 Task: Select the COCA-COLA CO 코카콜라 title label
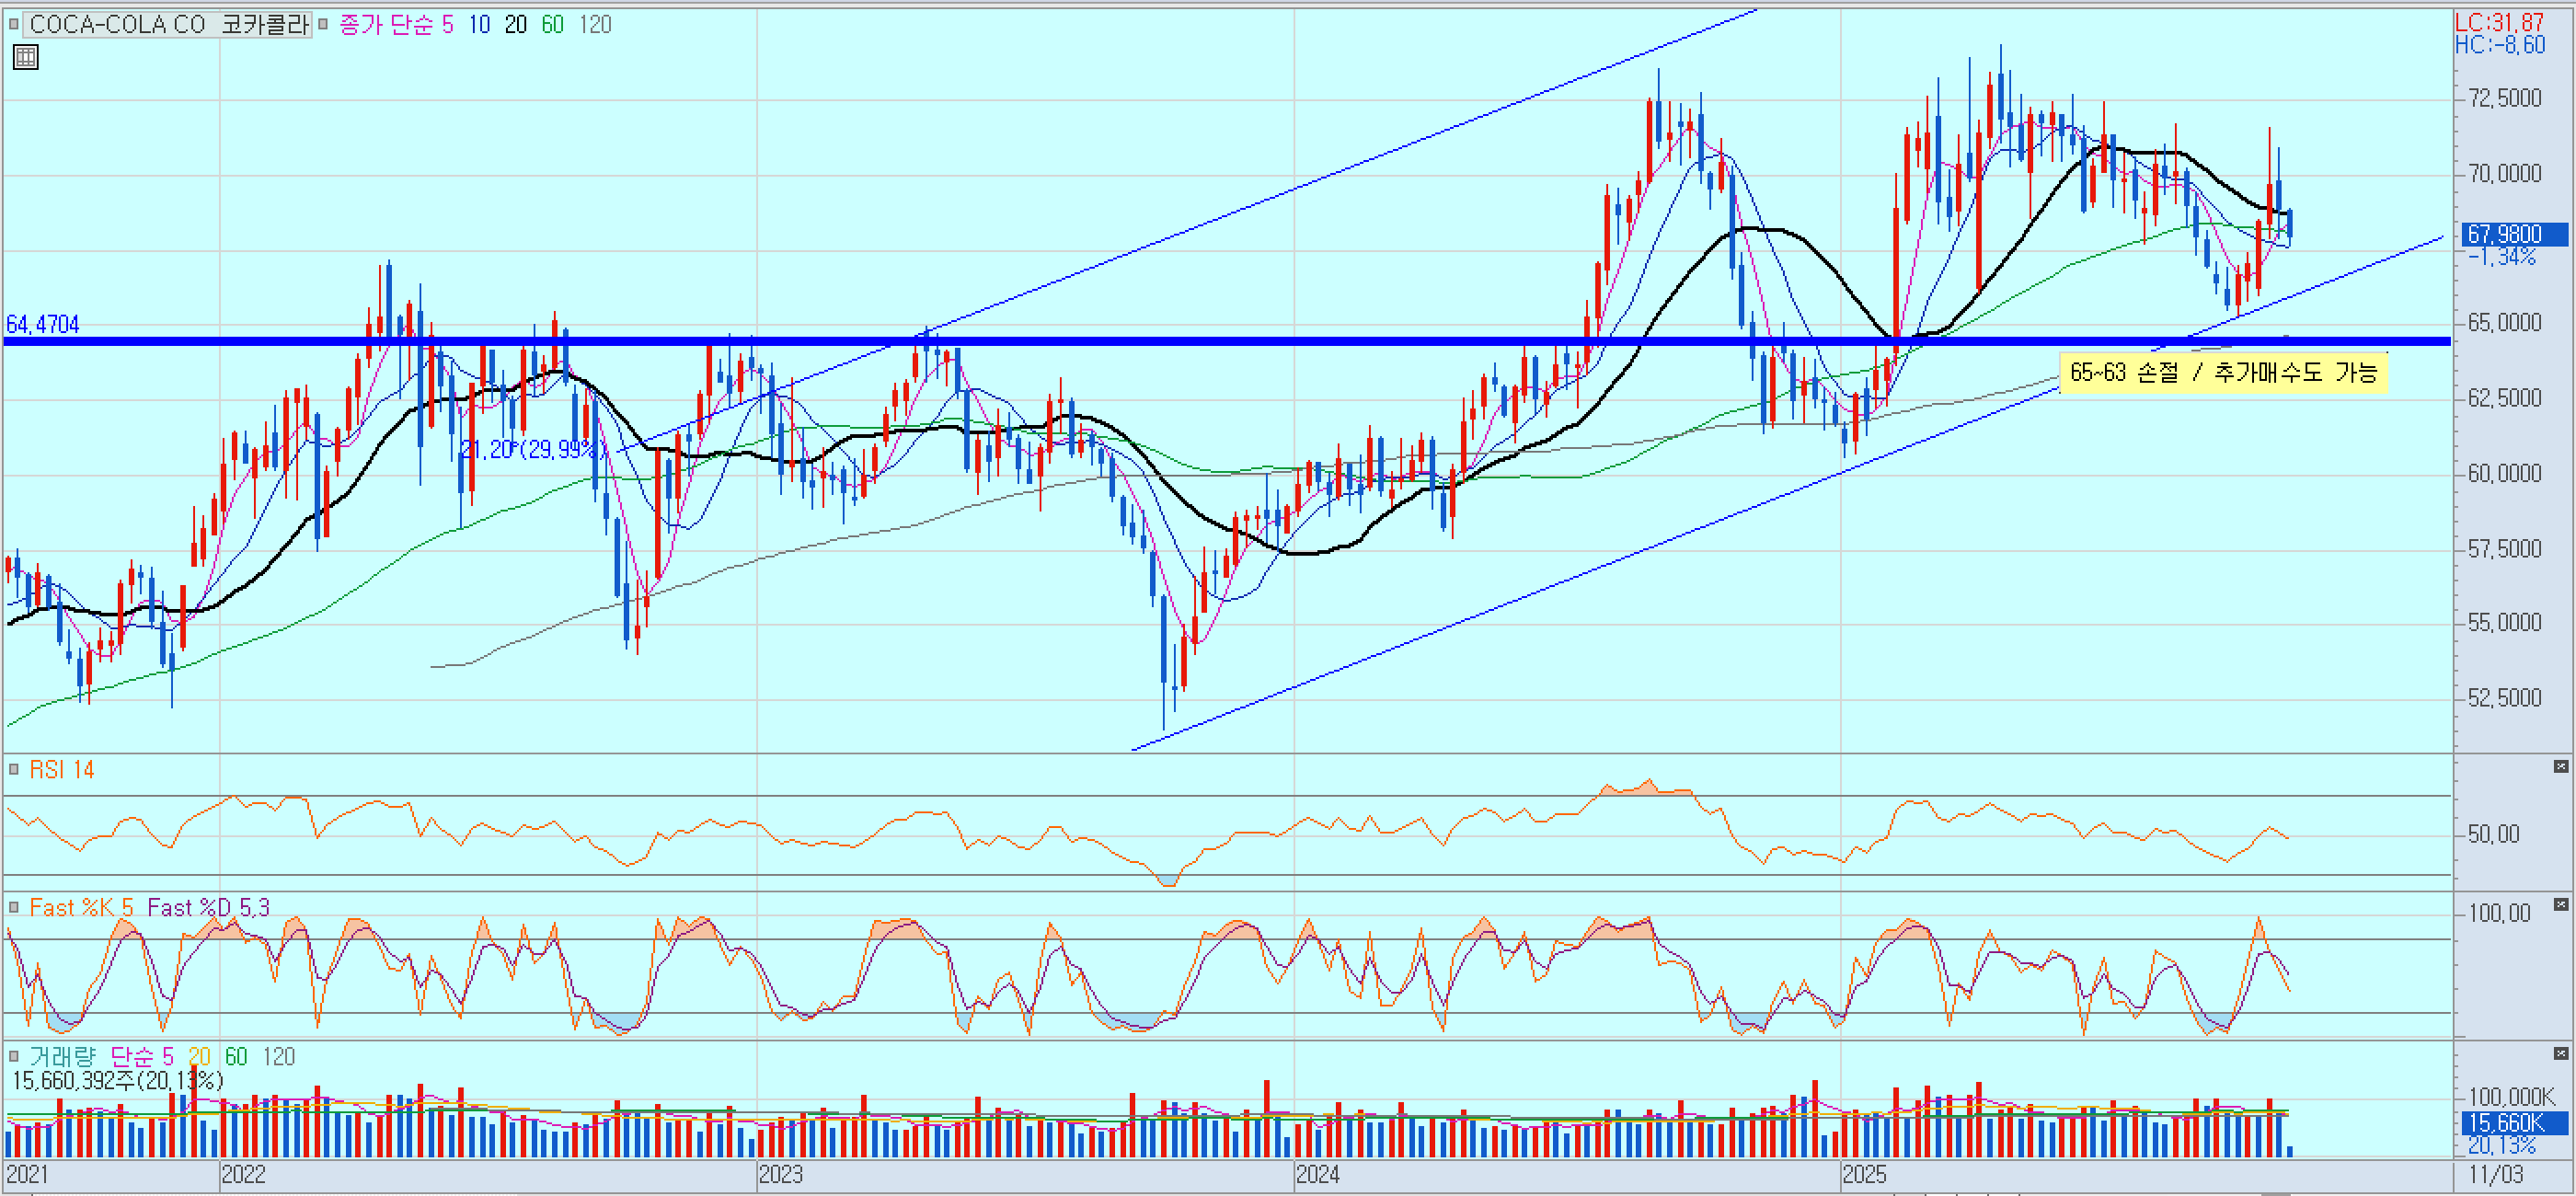pyautogui.click(x=168, y=24)
